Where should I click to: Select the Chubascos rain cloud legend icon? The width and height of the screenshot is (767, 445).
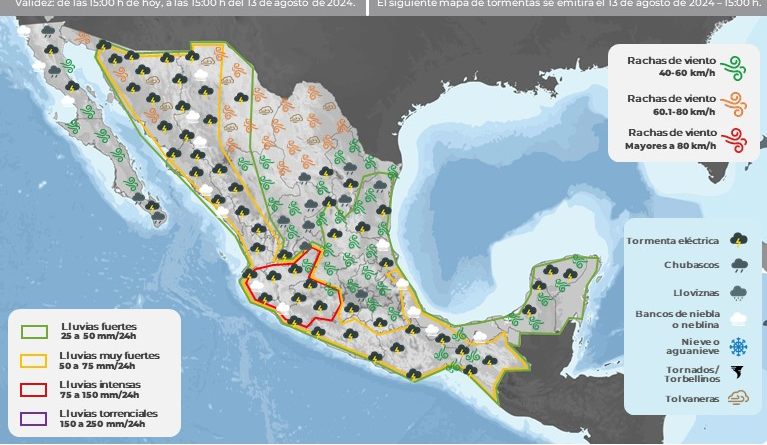click(737, 266)
